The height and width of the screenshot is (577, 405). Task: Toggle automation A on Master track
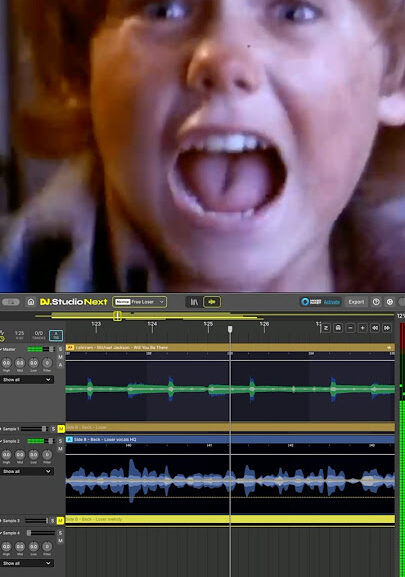[60, 365]
